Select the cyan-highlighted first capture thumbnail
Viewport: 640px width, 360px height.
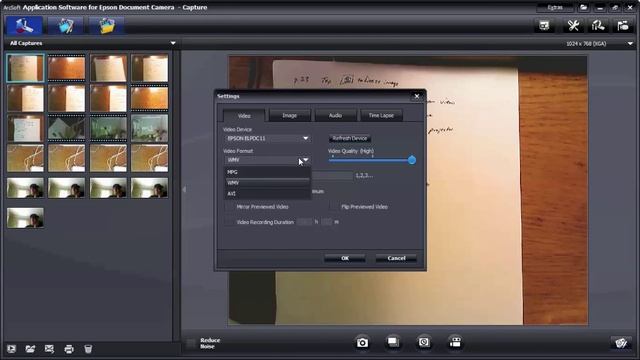click(x=25, y=68)
